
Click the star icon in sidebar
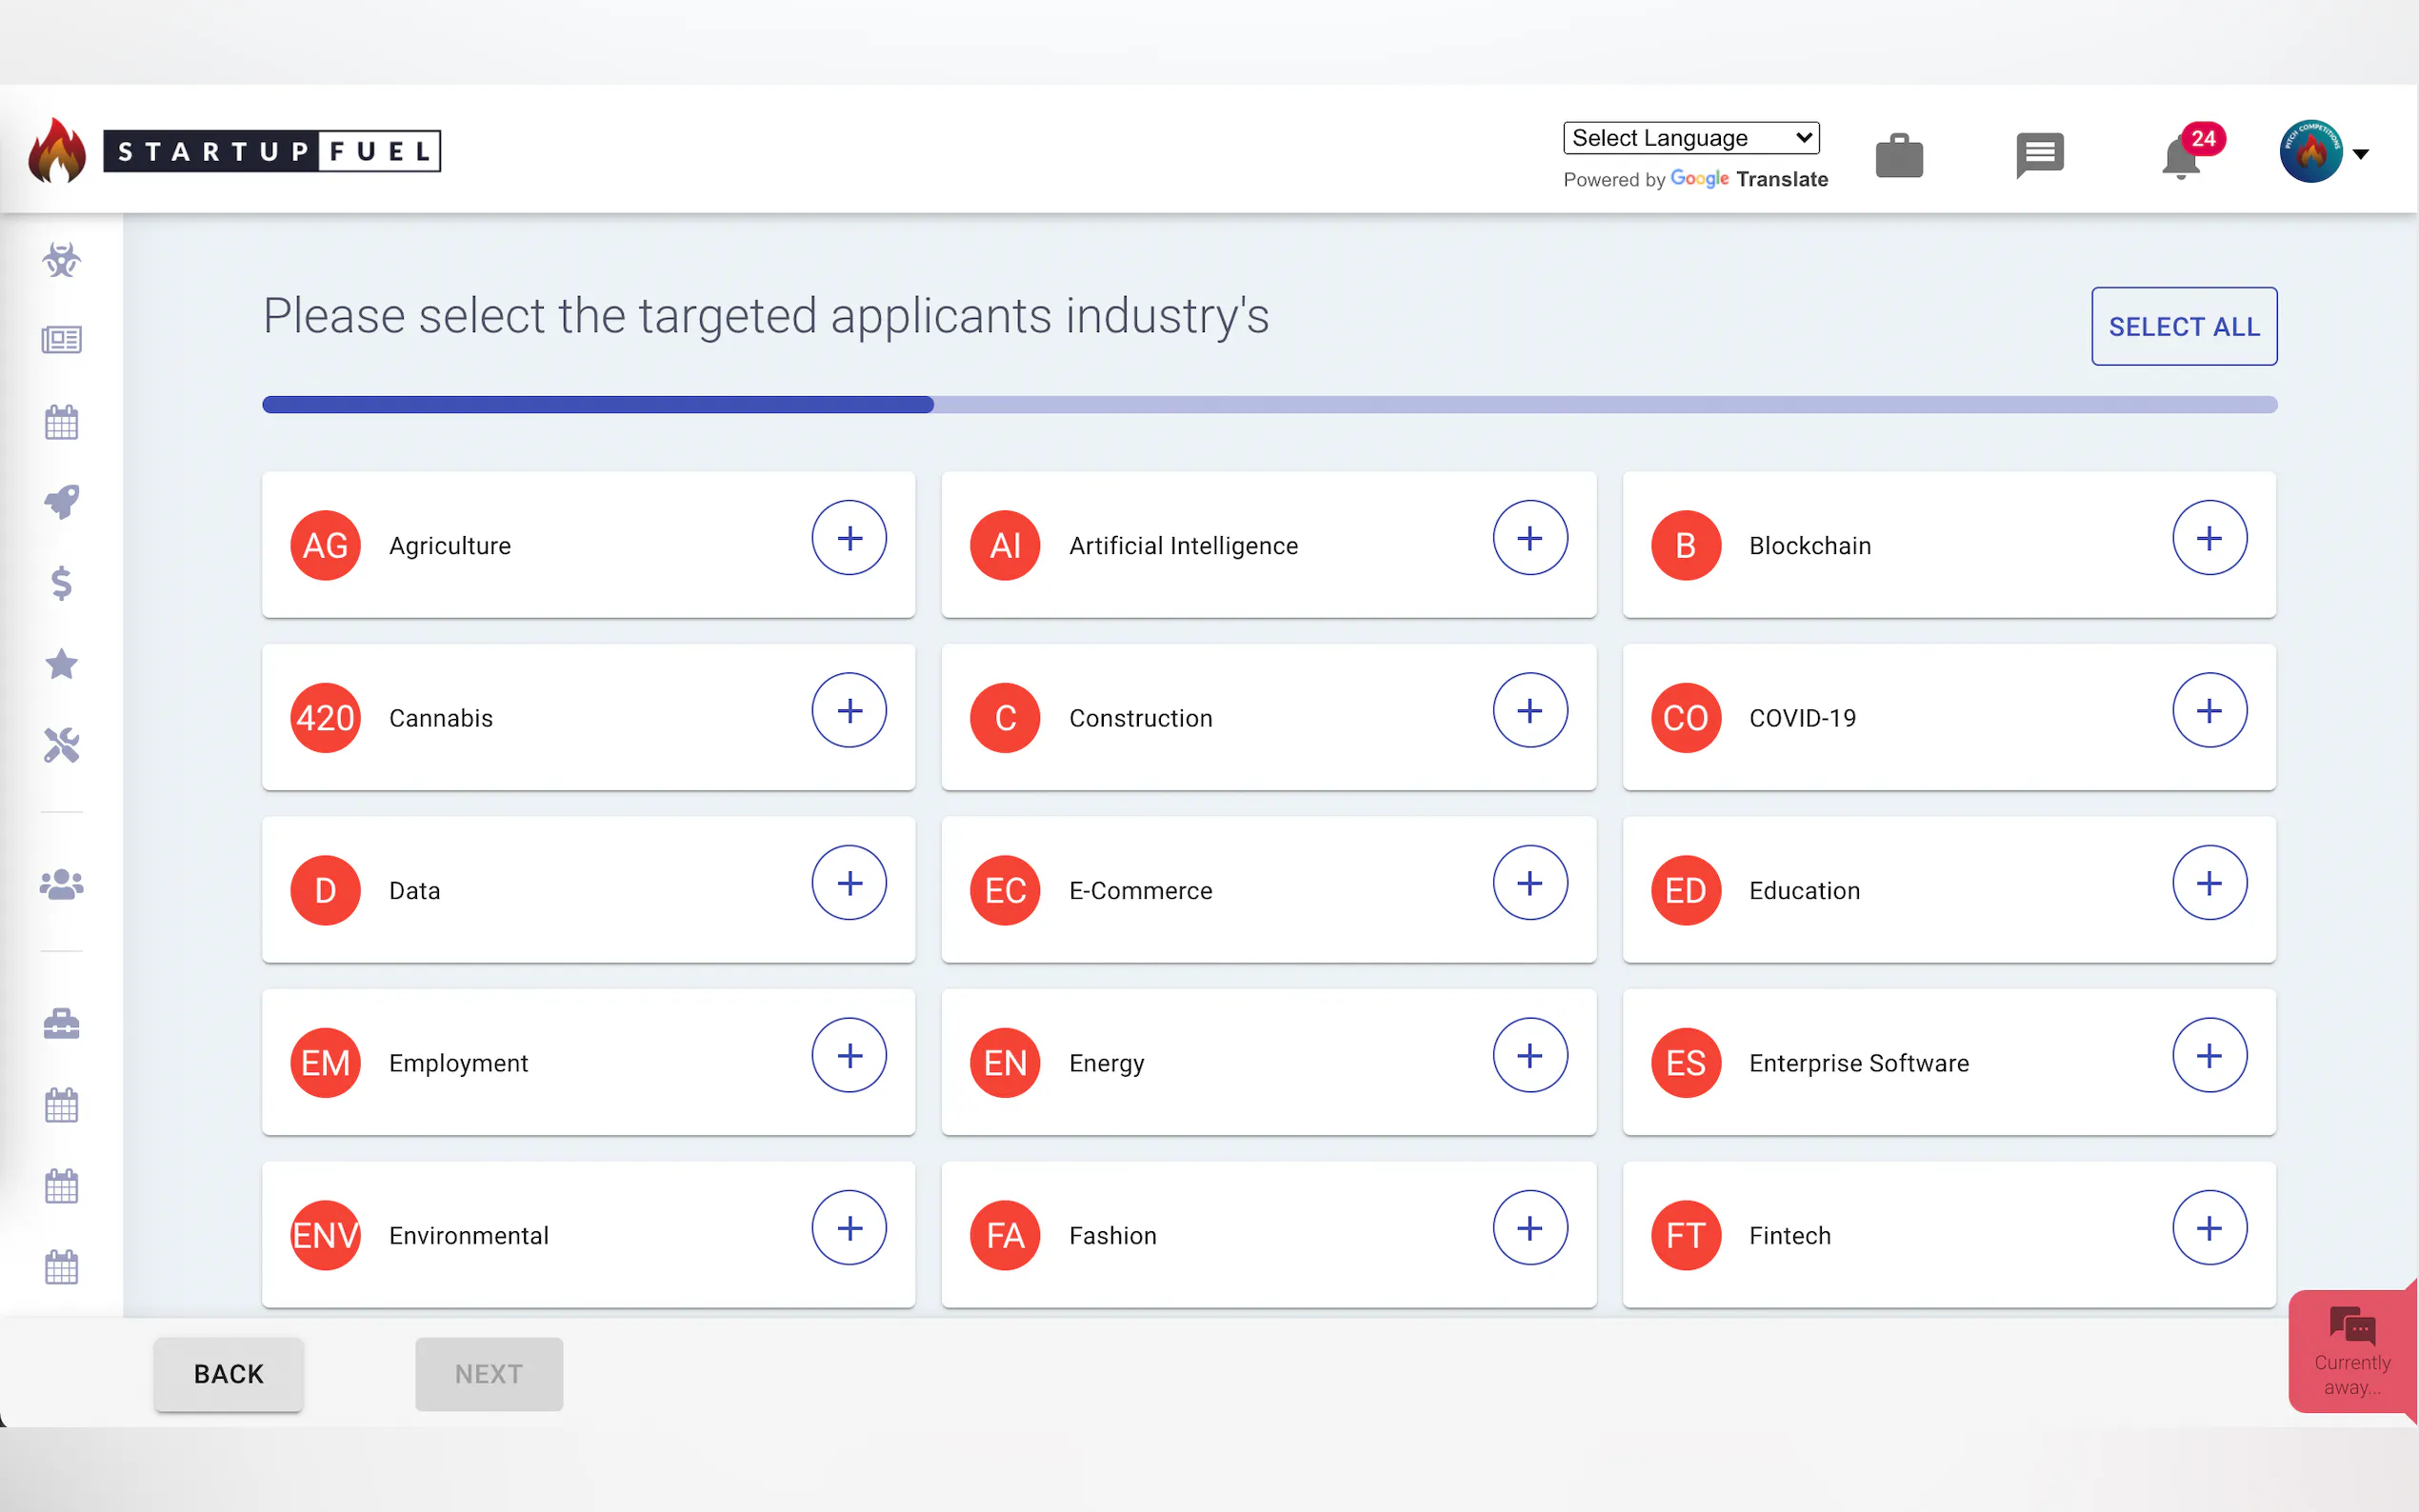point(61,664)
